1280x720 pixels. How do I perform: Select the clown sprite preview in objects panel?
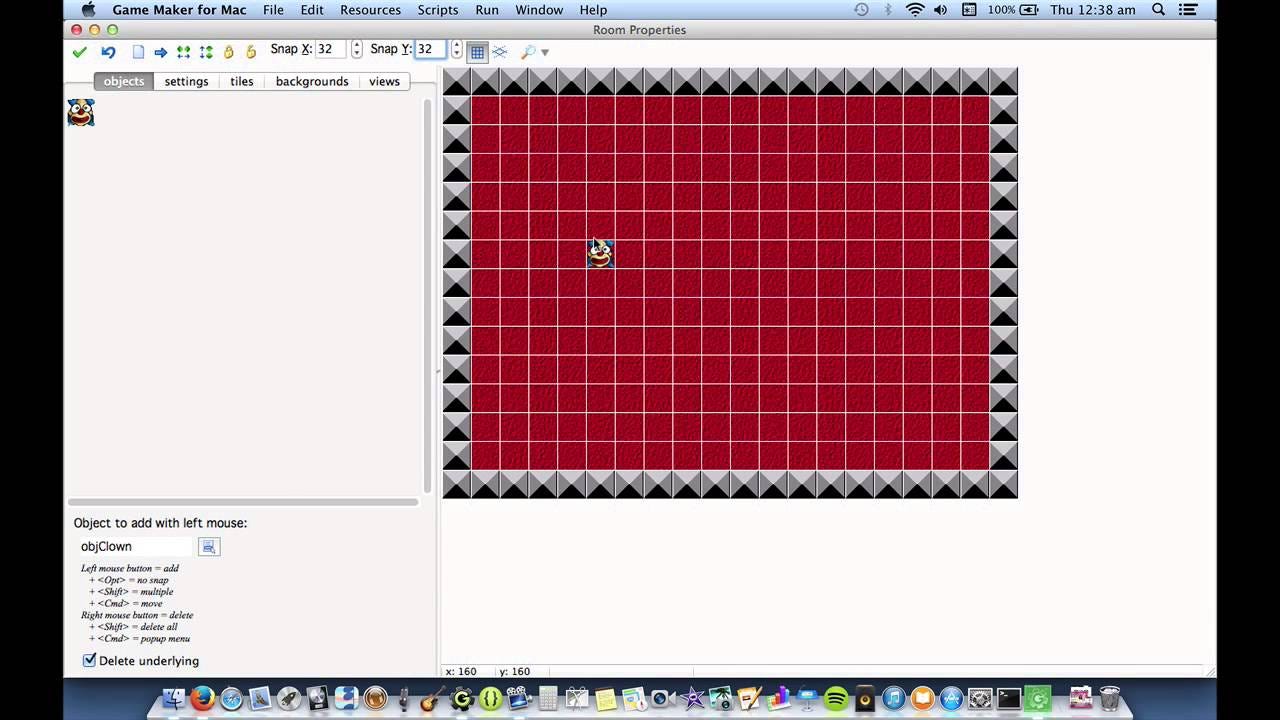pyautogui.click(x=81, y=113)
